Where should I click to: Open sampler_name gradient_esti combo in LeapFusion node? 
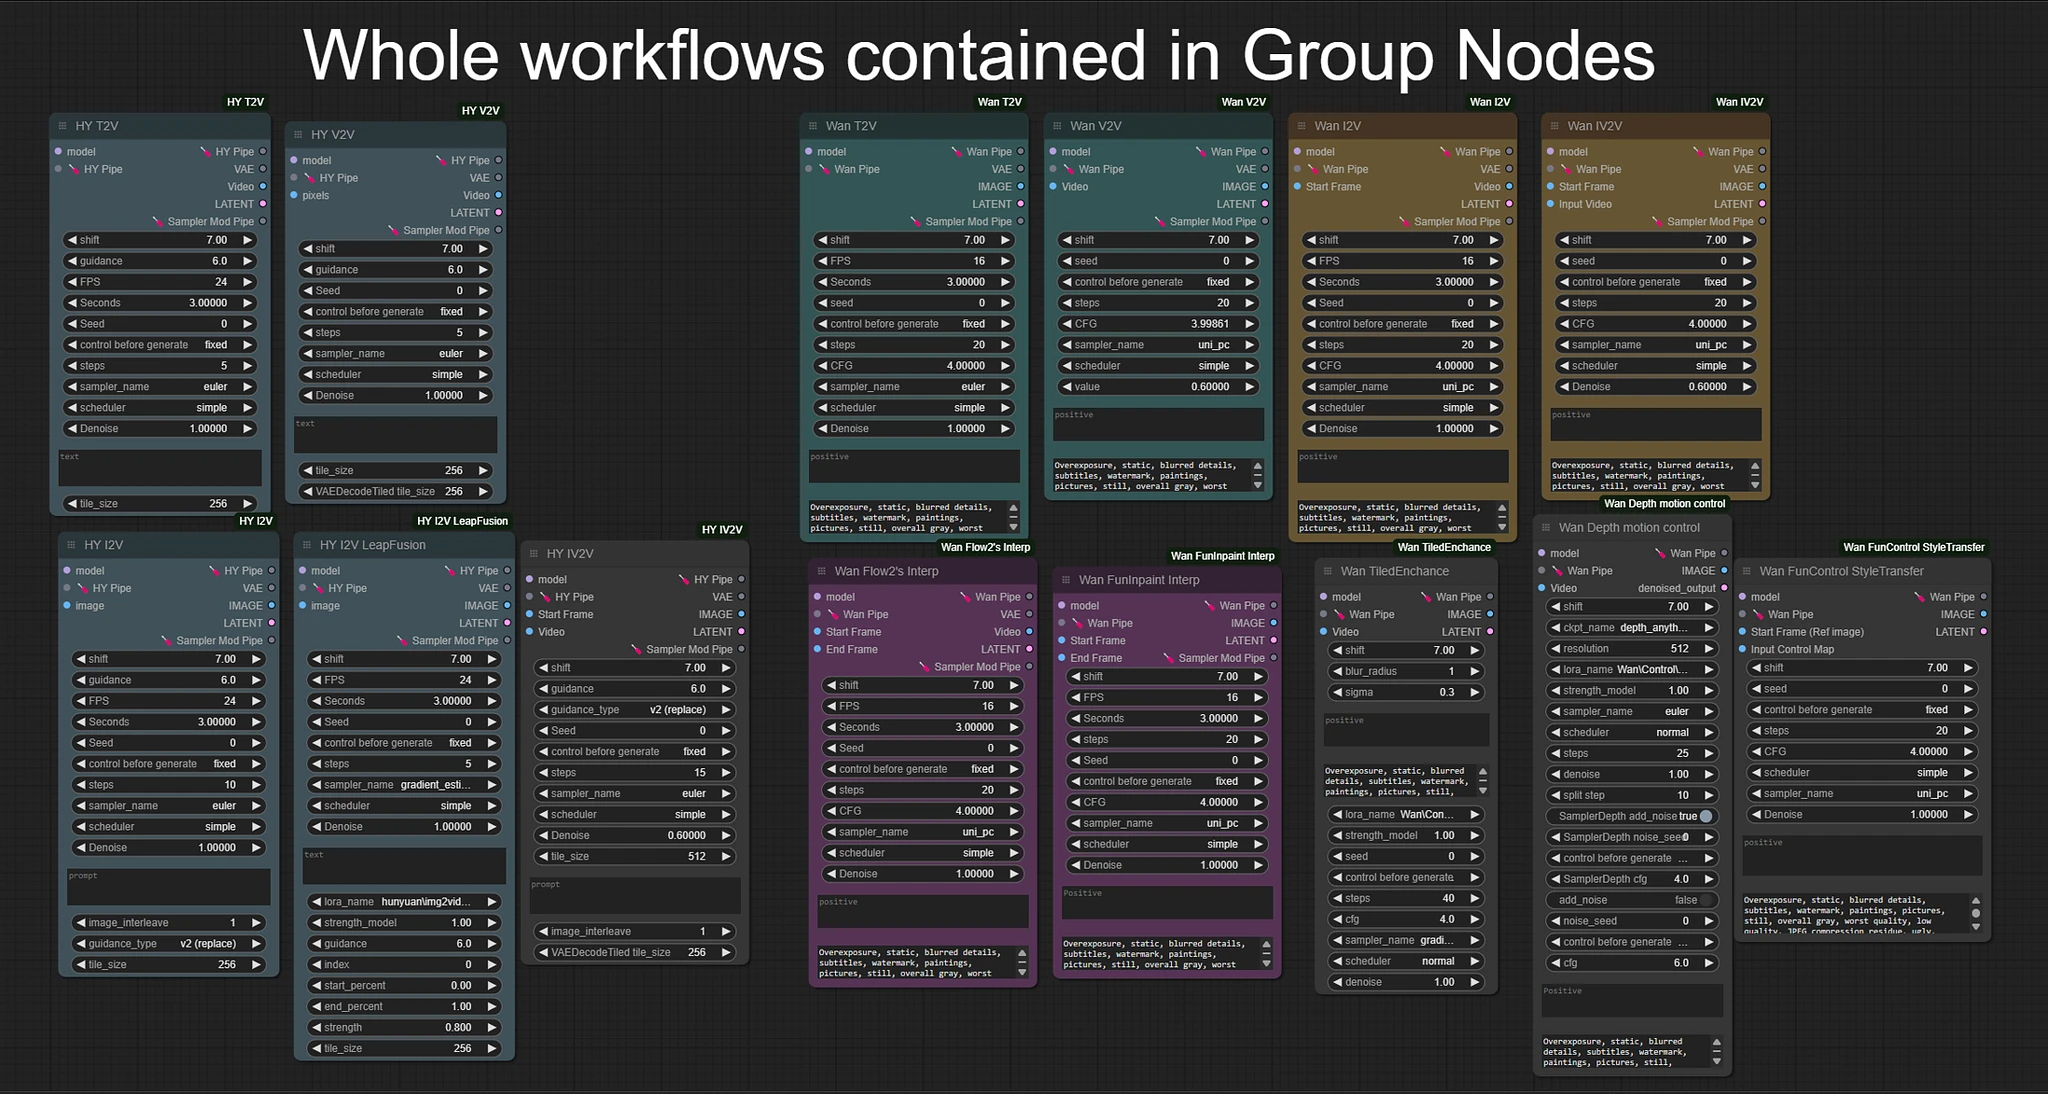click(x=404, y=785)
